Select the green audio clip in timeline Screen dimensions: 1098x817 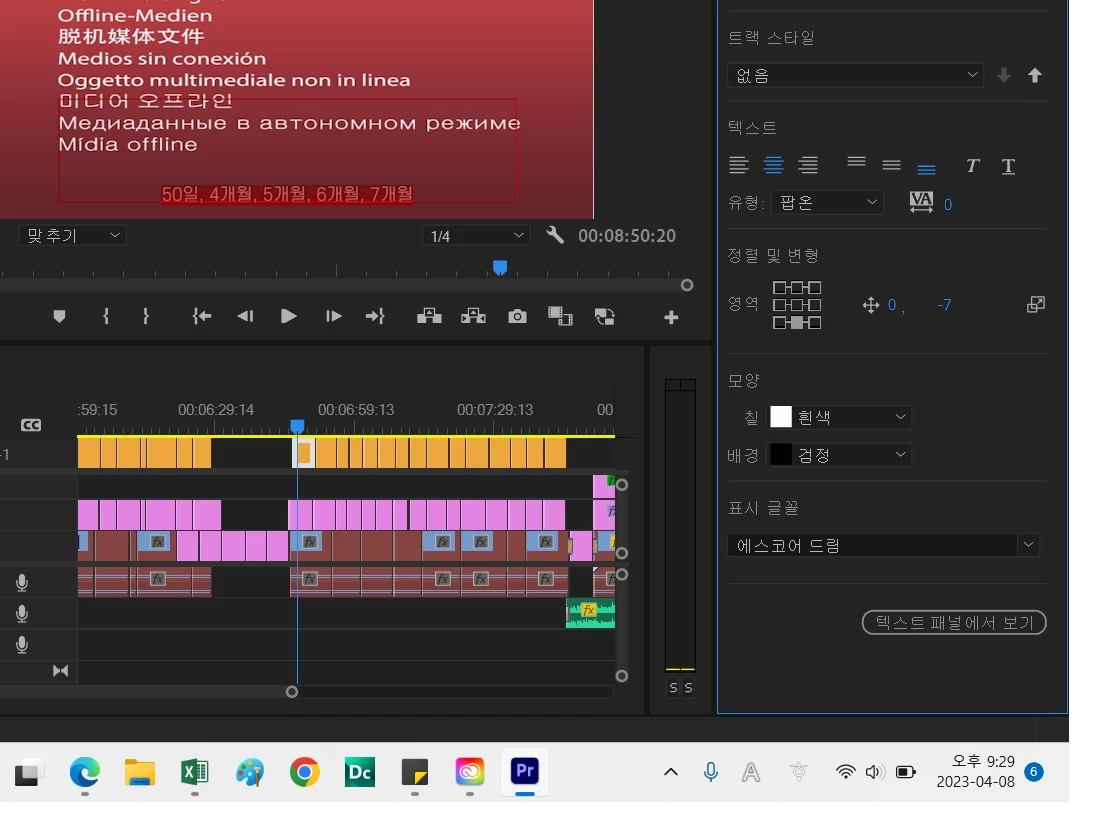[590, 613]
